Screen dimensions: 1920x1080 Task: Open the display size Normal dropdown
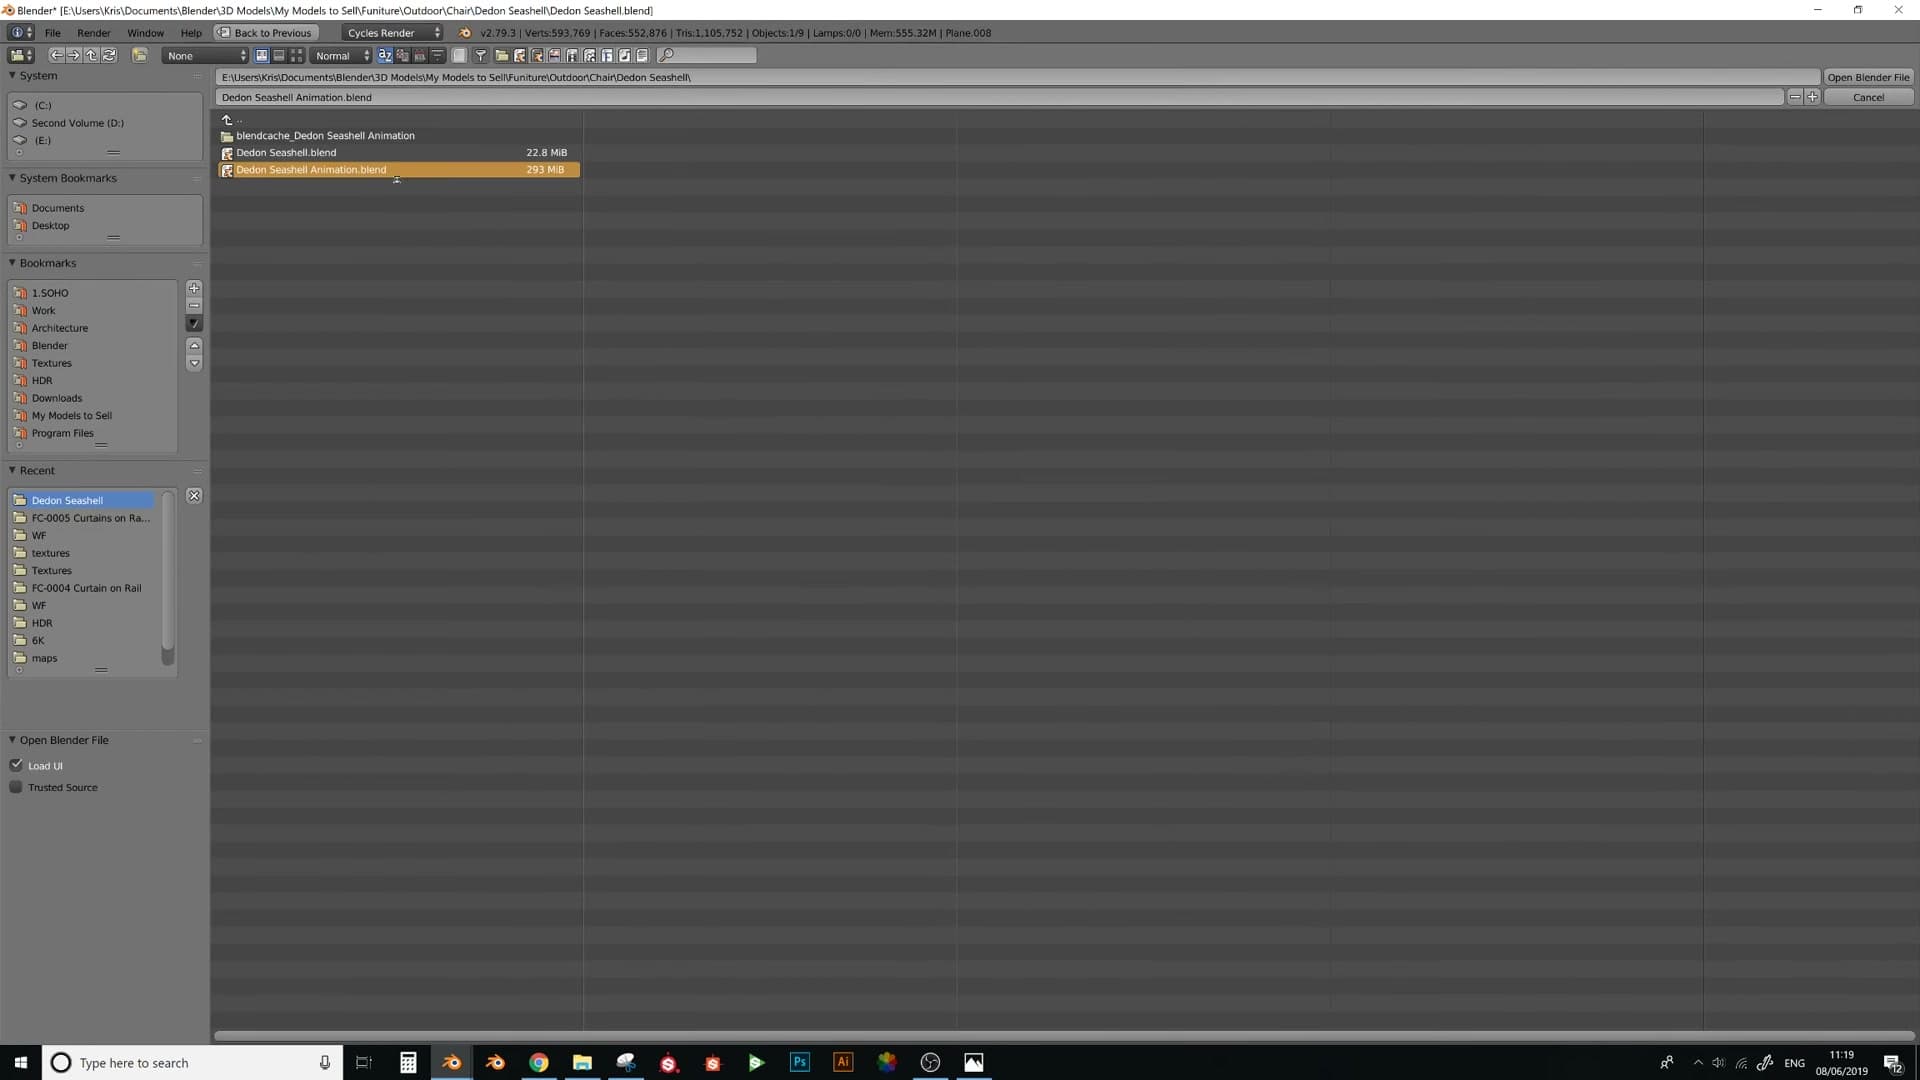click(341, 56)
